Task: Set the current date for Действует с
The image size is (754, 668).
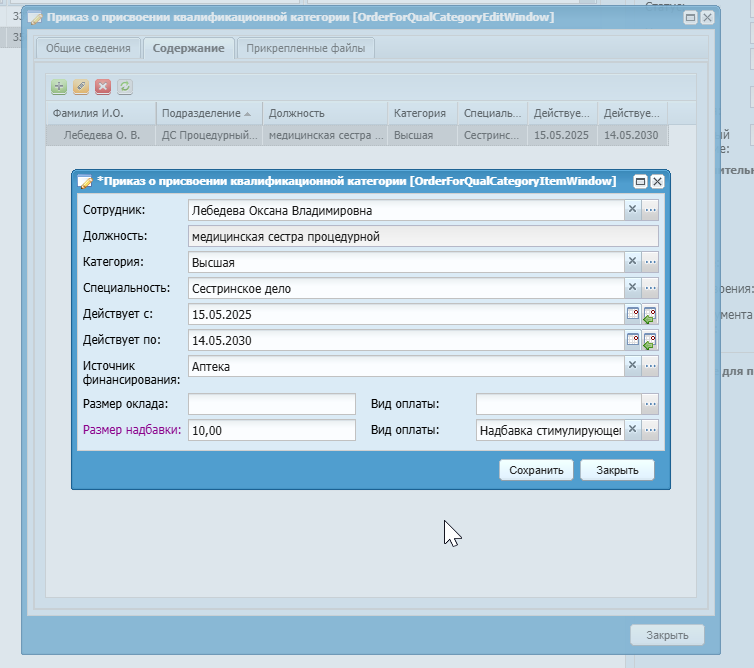Action: [x=650, y=315]
